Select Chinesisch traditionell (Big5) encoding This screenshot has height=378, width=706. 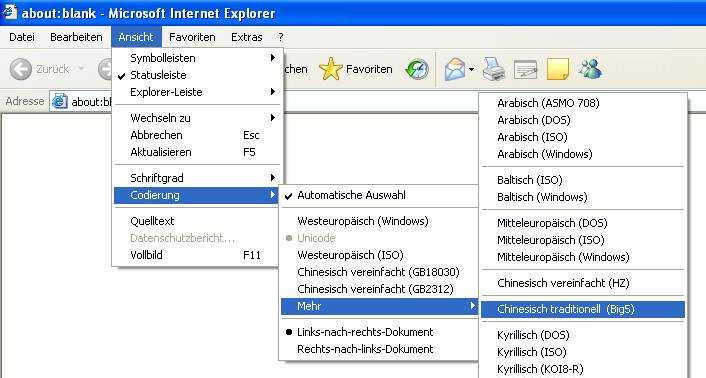pos(583,309)
